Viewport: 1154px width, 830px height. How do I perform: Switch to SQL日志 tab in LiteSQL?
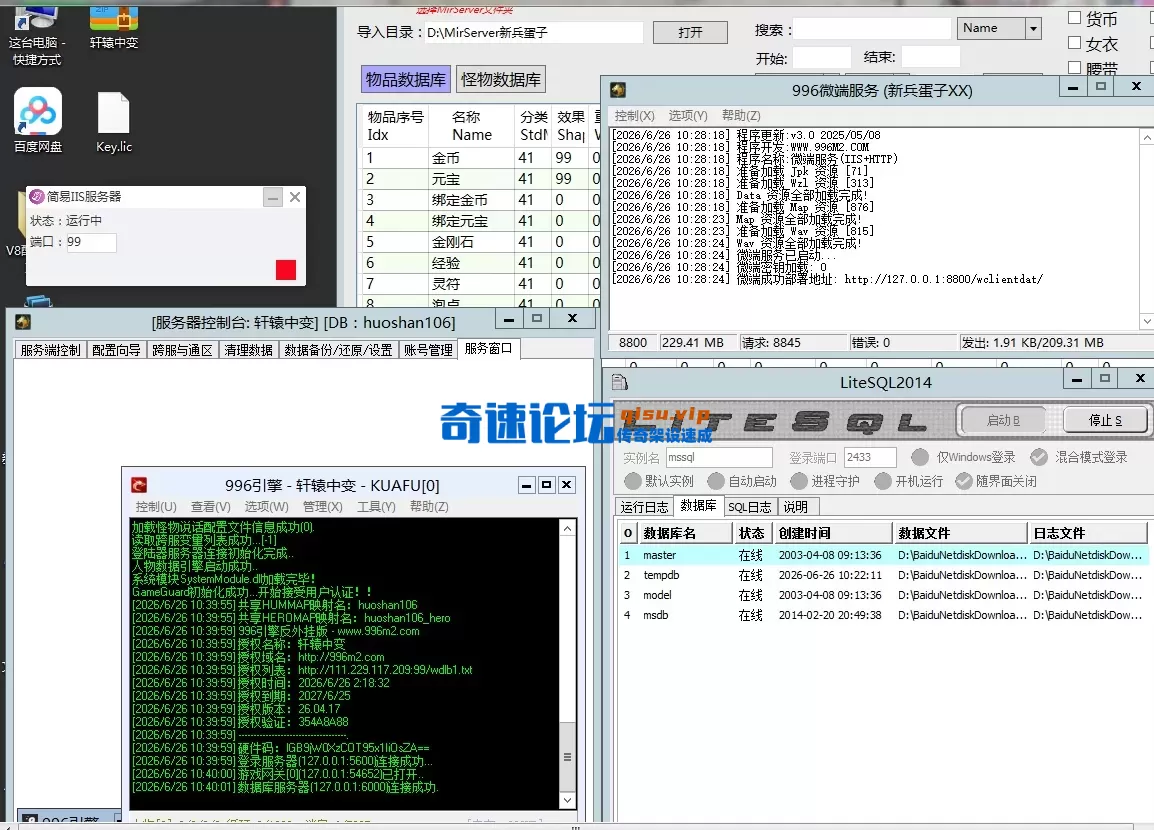pyautogui.click(x=749, y=507)
